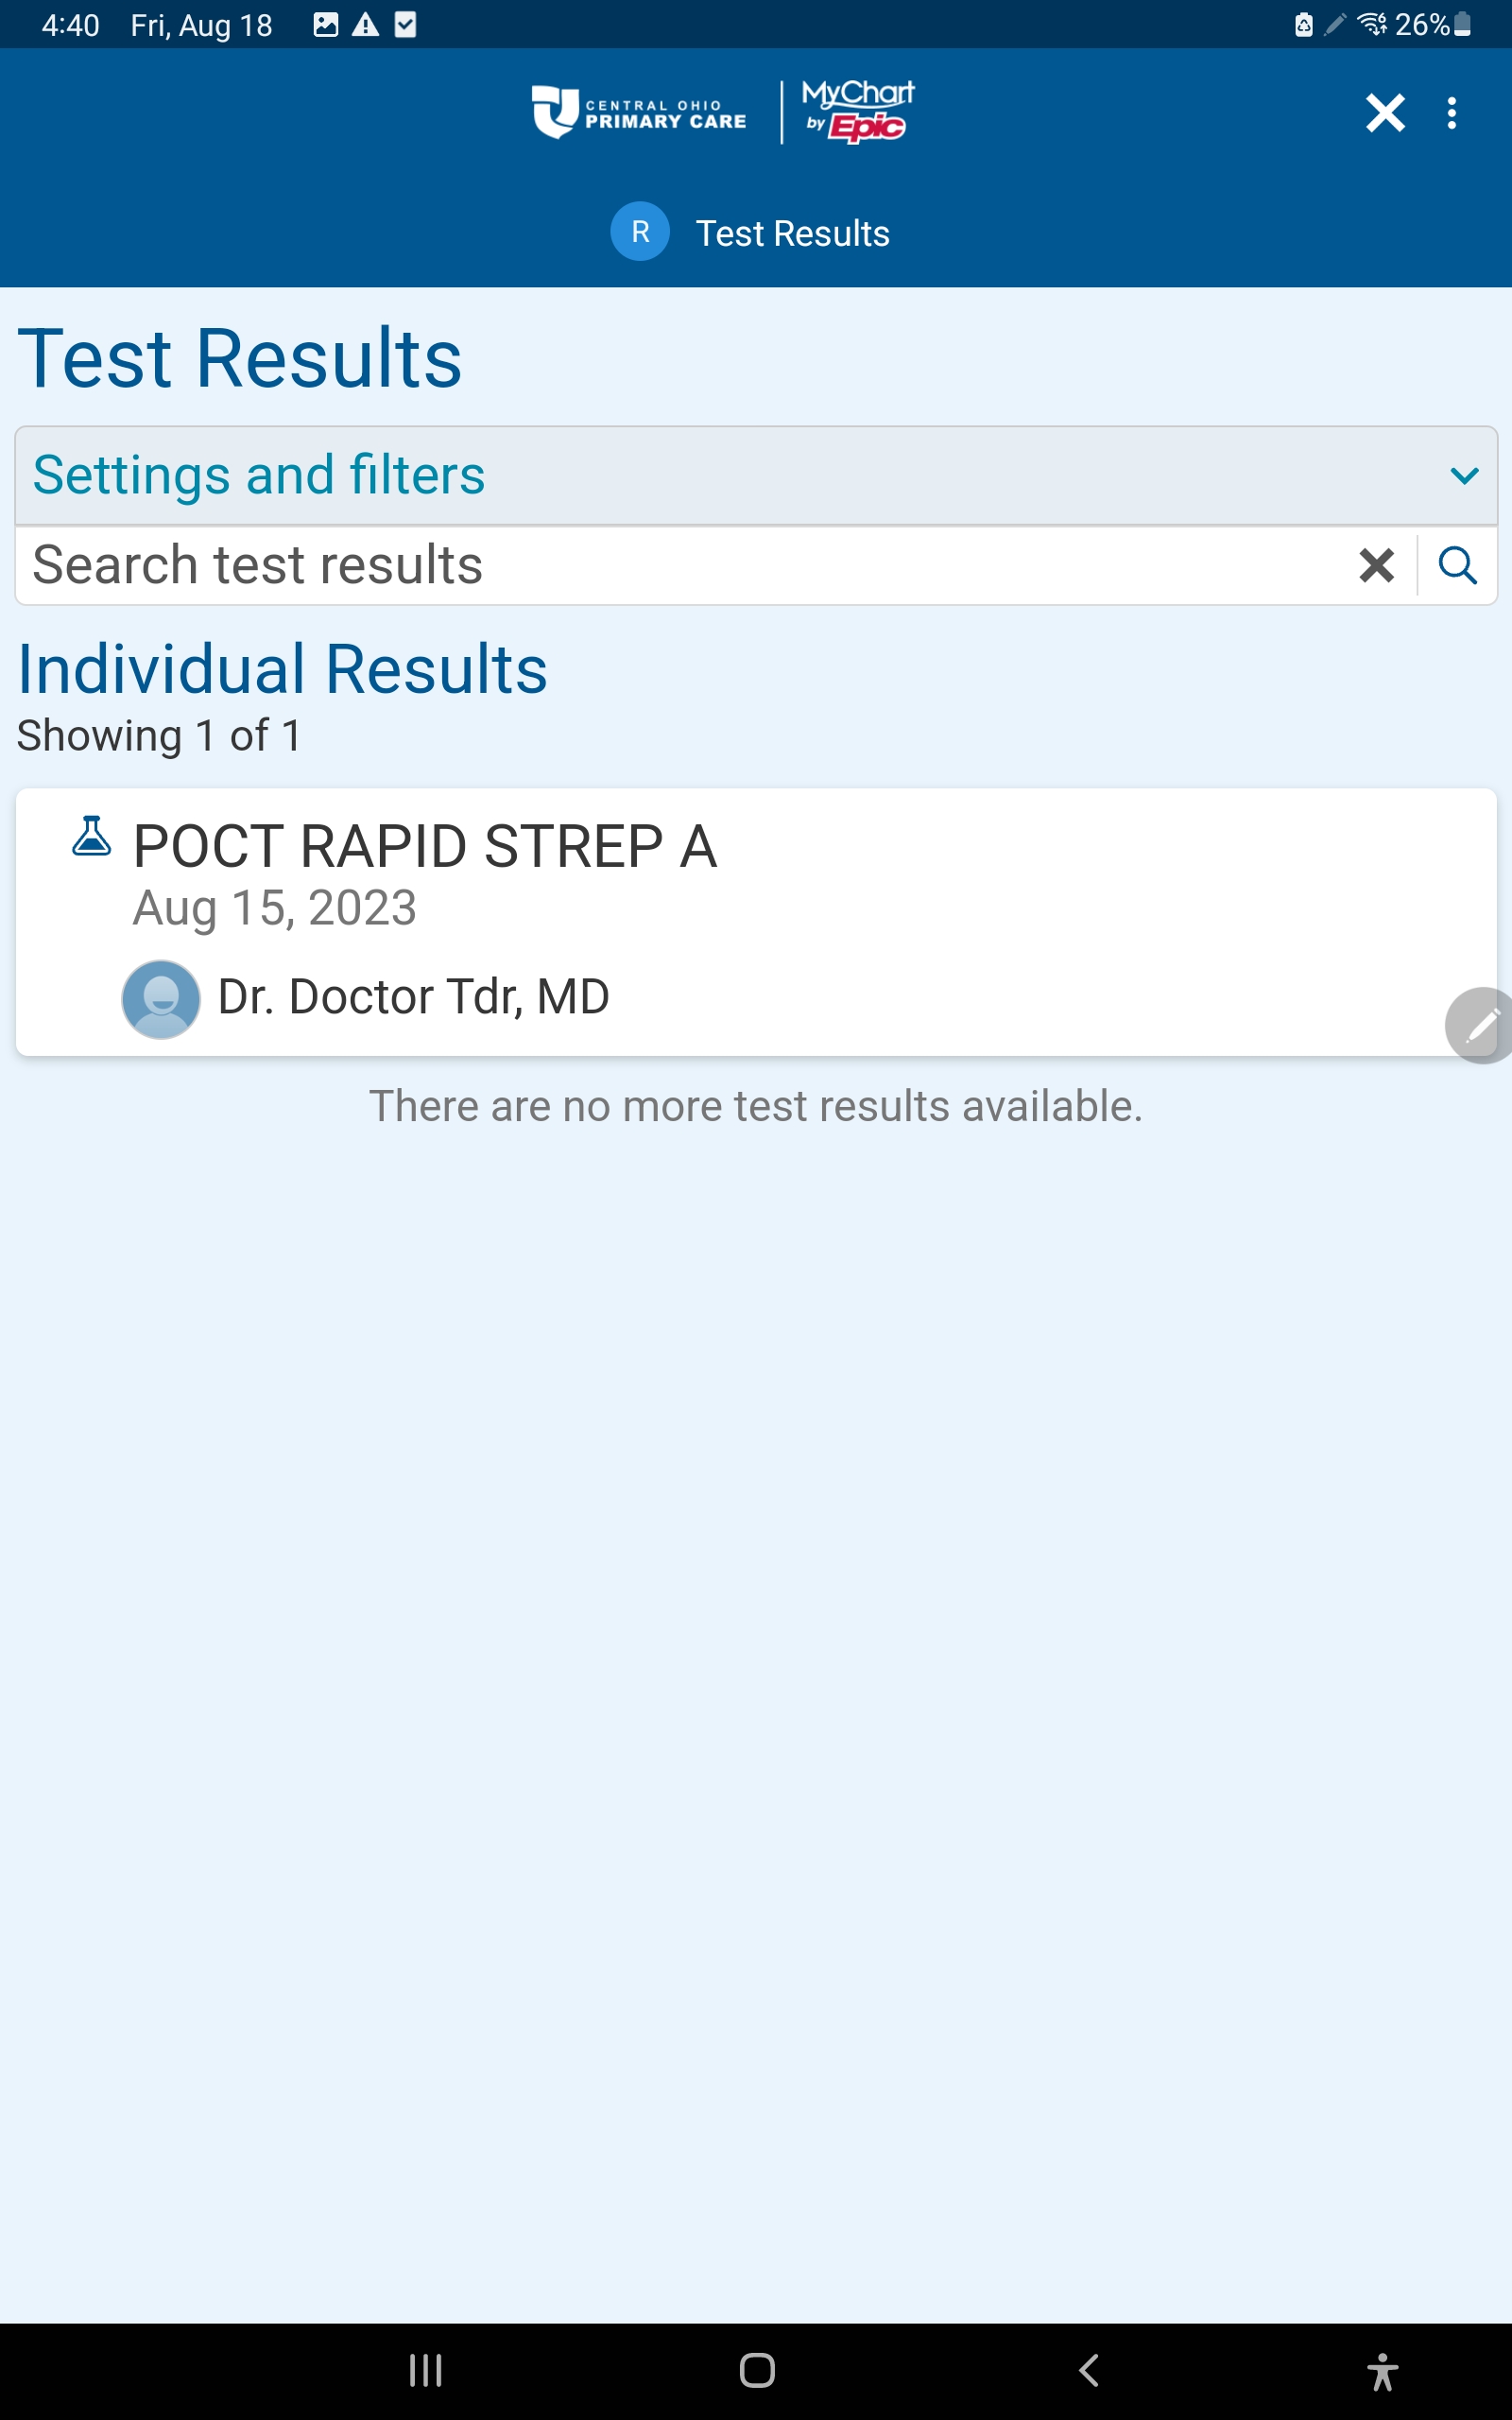This screenshot has width=1512, height=2420.
Task: Open the accessibility shortcut figure icon
Action: click(1382, 2371)
